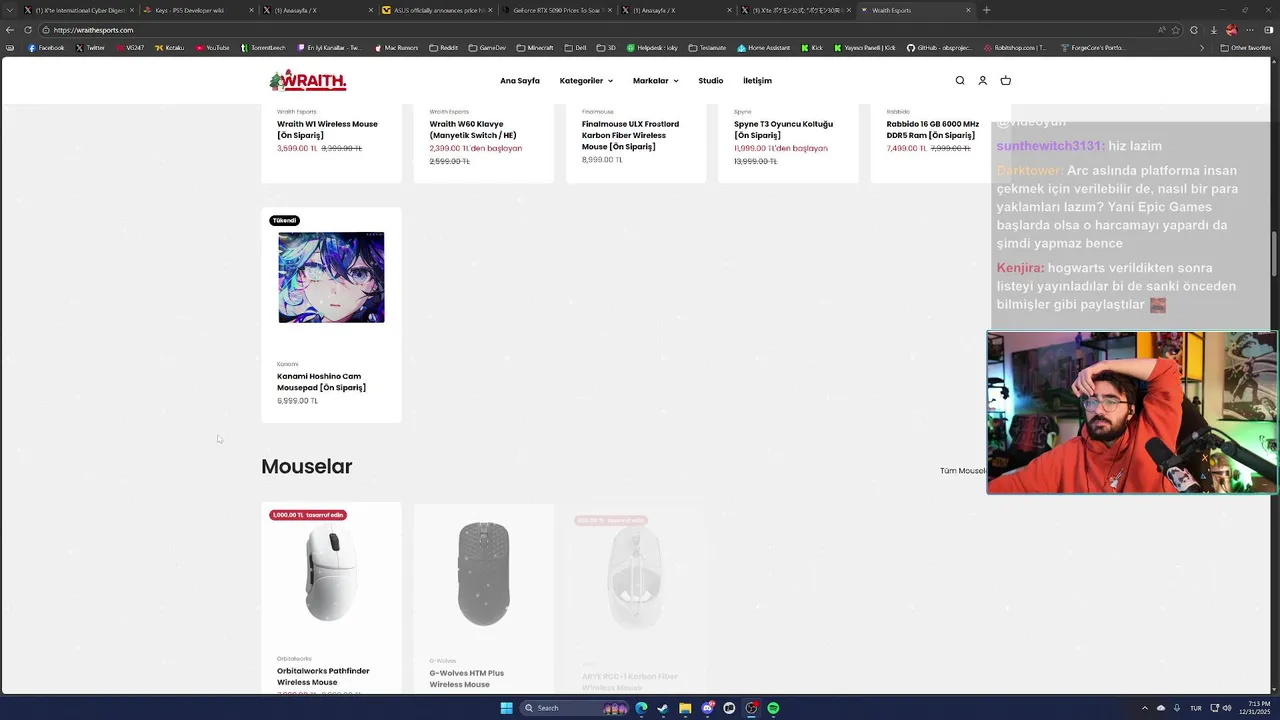The image size is (1280, 720).
Task: Open the Studio navigation item
Action: click(711, 81)
